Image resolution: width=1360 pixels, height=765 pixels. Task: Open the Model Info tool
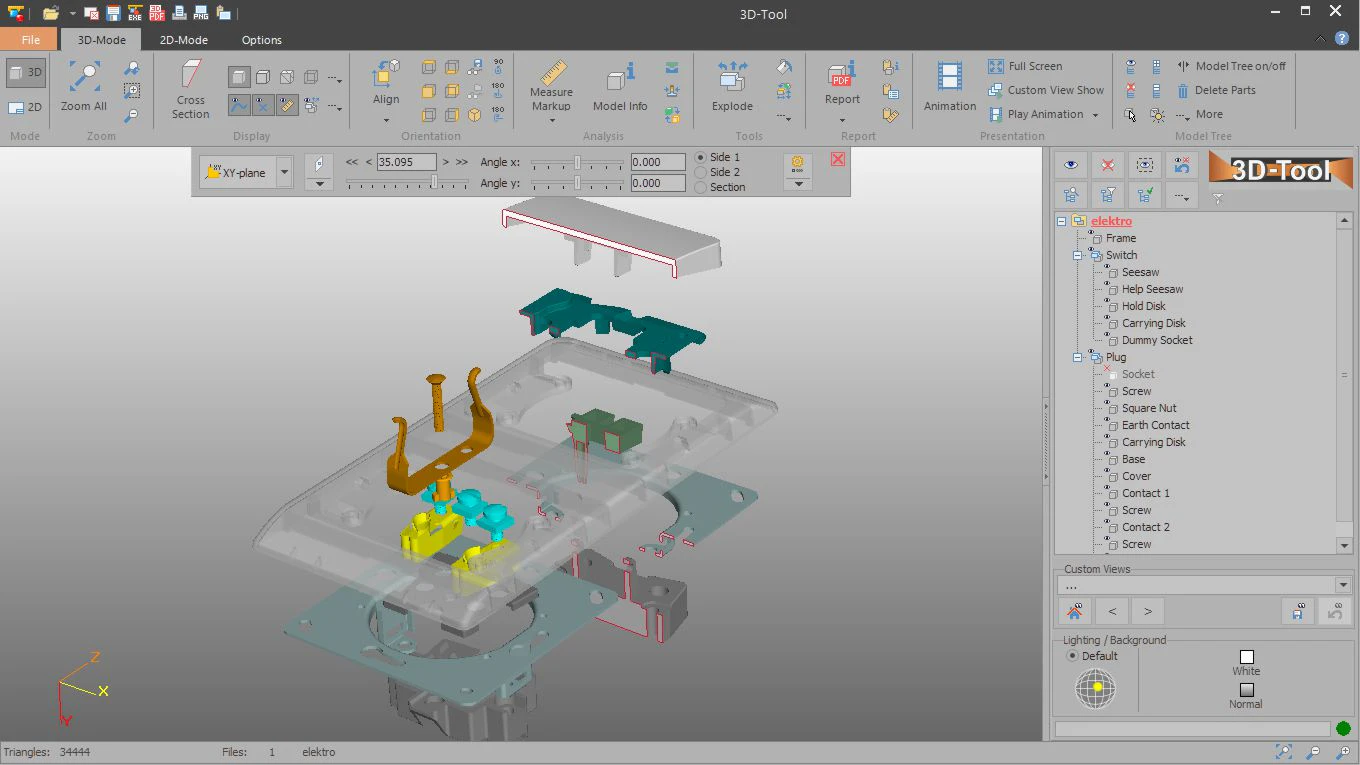pos(618,88)
